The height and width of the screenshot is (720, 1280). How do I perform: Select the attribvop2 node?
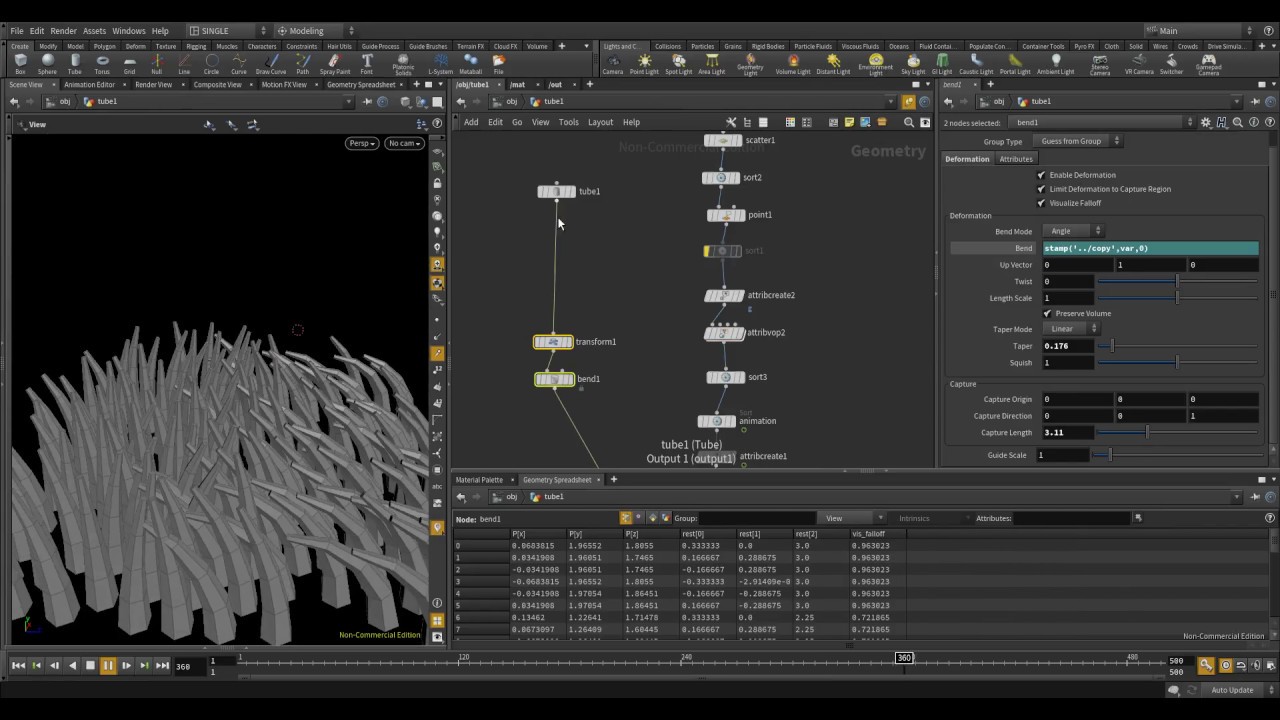click(724, 333)
